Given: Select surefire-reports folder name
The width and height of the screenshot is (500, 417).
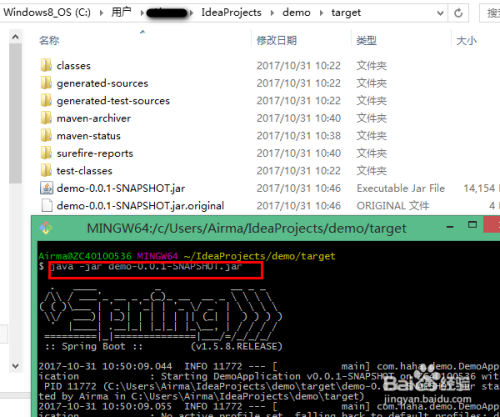Looking at the screenshot, I should [x=95, y=153].
